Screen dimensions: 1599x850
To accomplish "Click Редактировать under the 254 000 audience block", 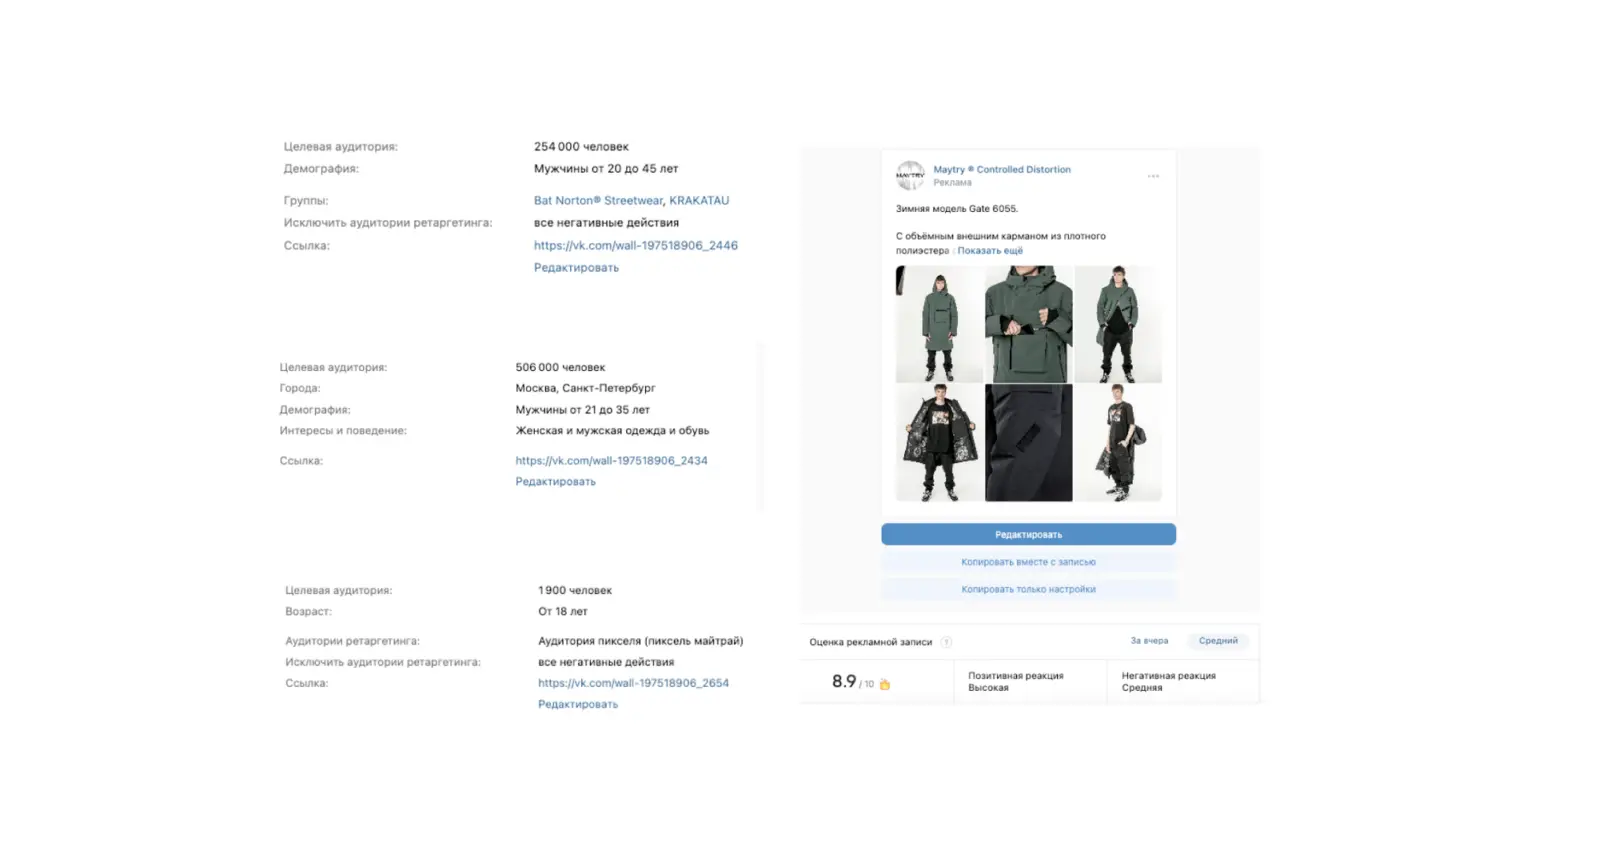I will (x=576, y=268).
